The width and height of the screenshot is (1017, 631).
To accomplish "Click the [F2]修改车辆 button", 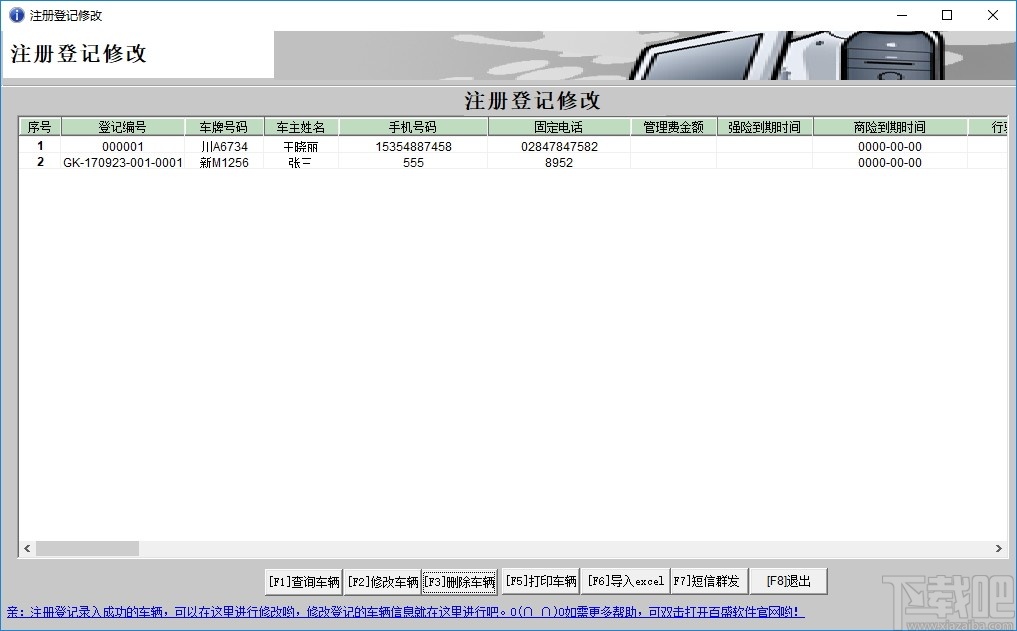I will tap(381, 580).
